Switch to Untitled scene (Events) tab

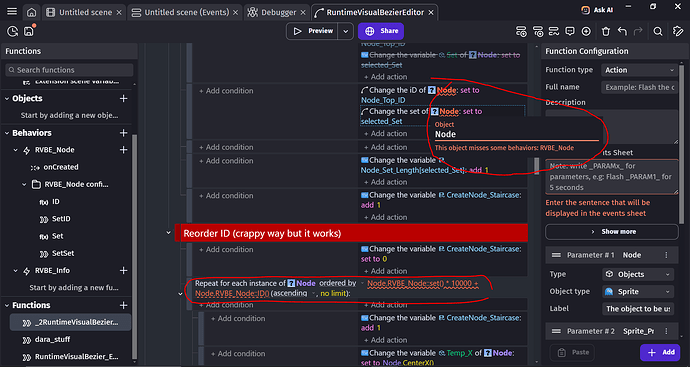pyautogui.click(x=185, y=12)
